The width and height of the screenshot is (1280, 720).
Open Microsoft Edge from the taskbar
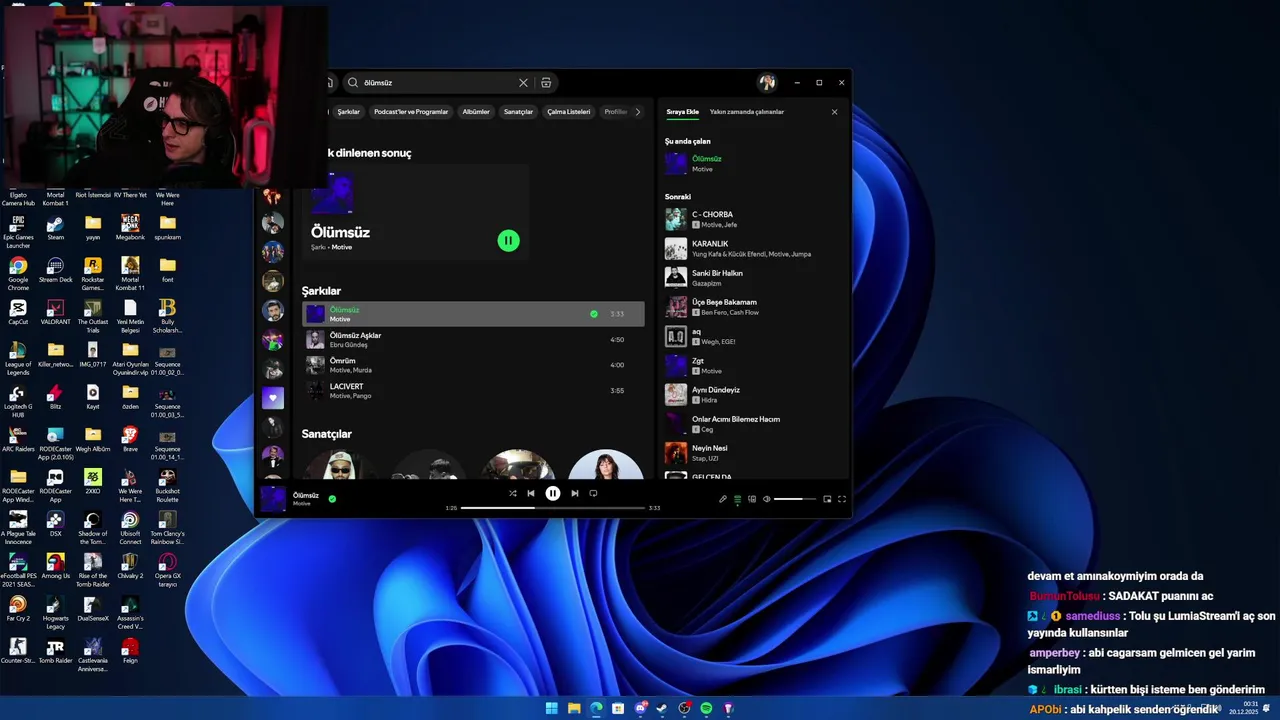pos(596,708)
